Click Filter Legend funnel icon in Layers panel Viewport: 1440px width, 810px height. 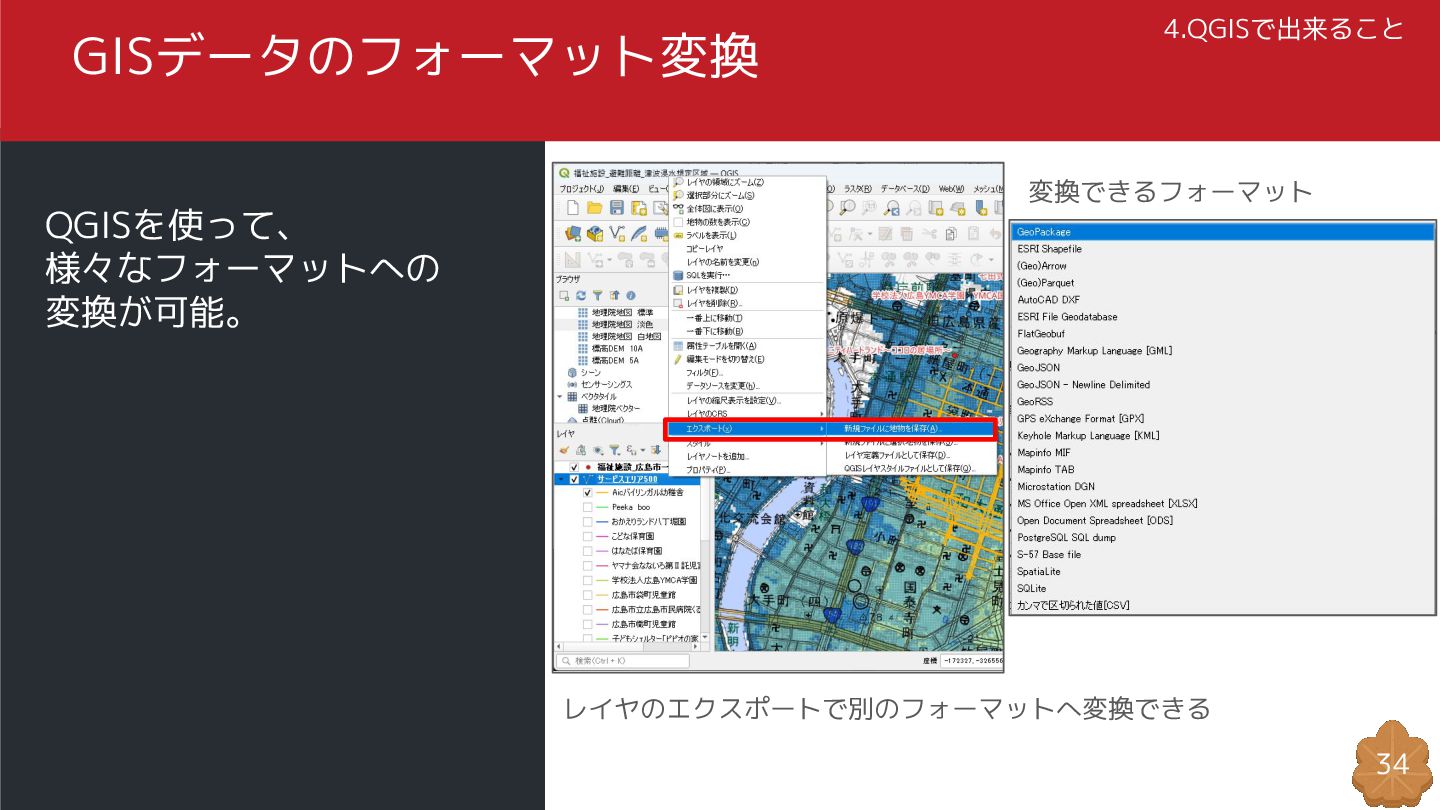click(x=615, y=450)
